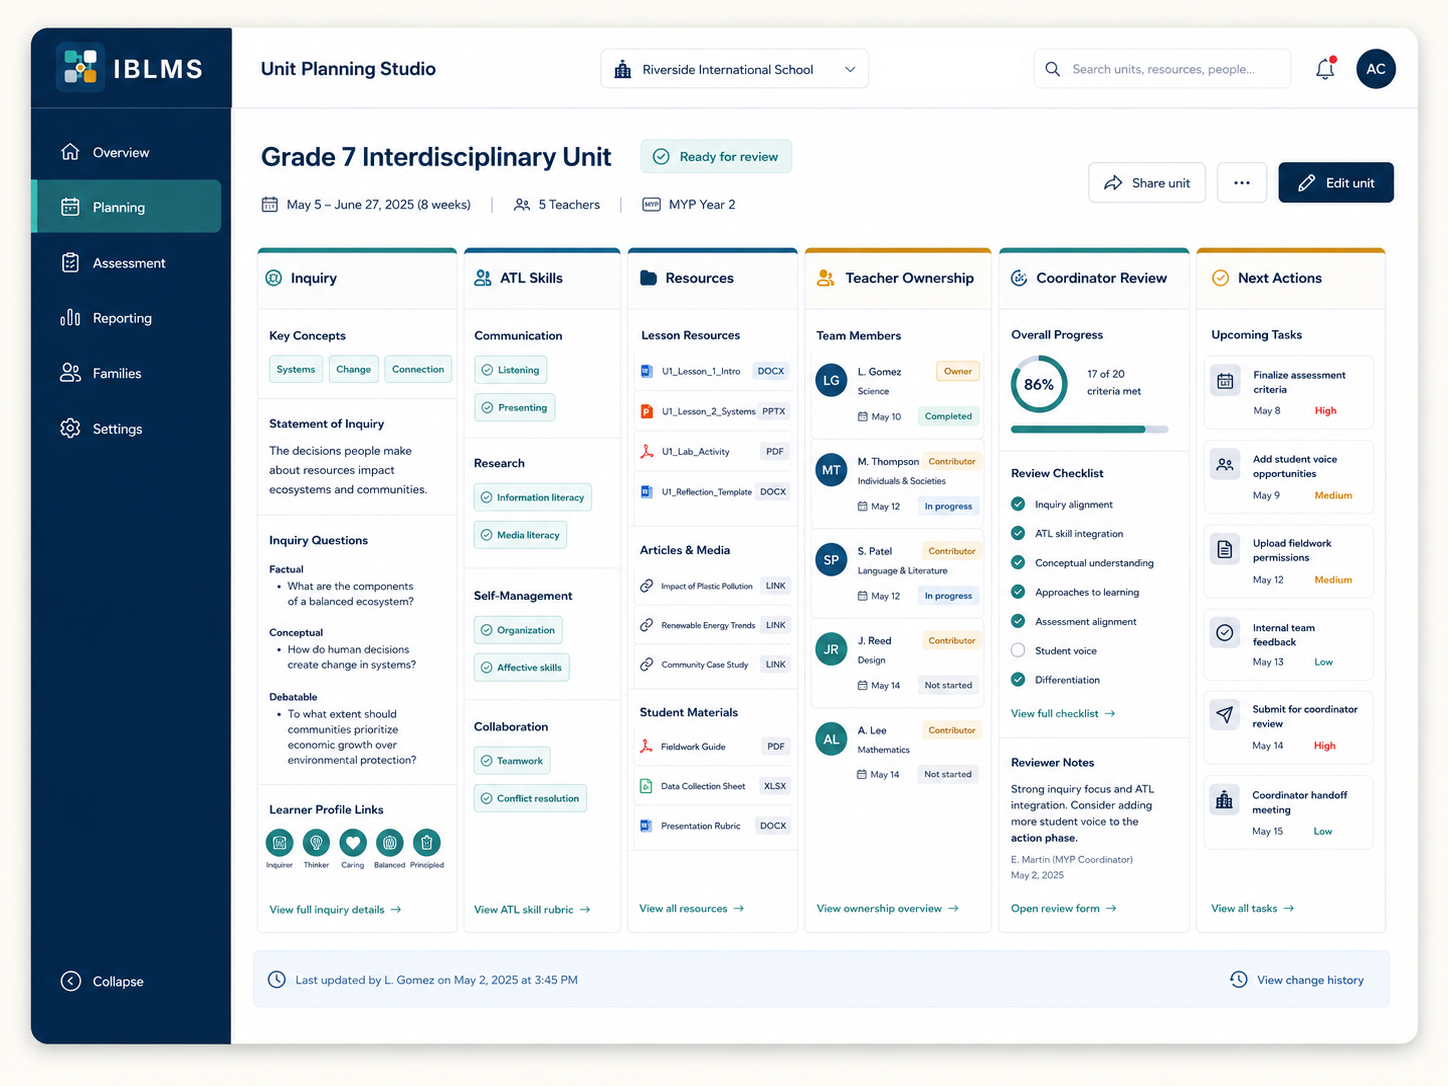Click the overall progress bar
The image size is (1448, 1086).
pos(1089,429)
